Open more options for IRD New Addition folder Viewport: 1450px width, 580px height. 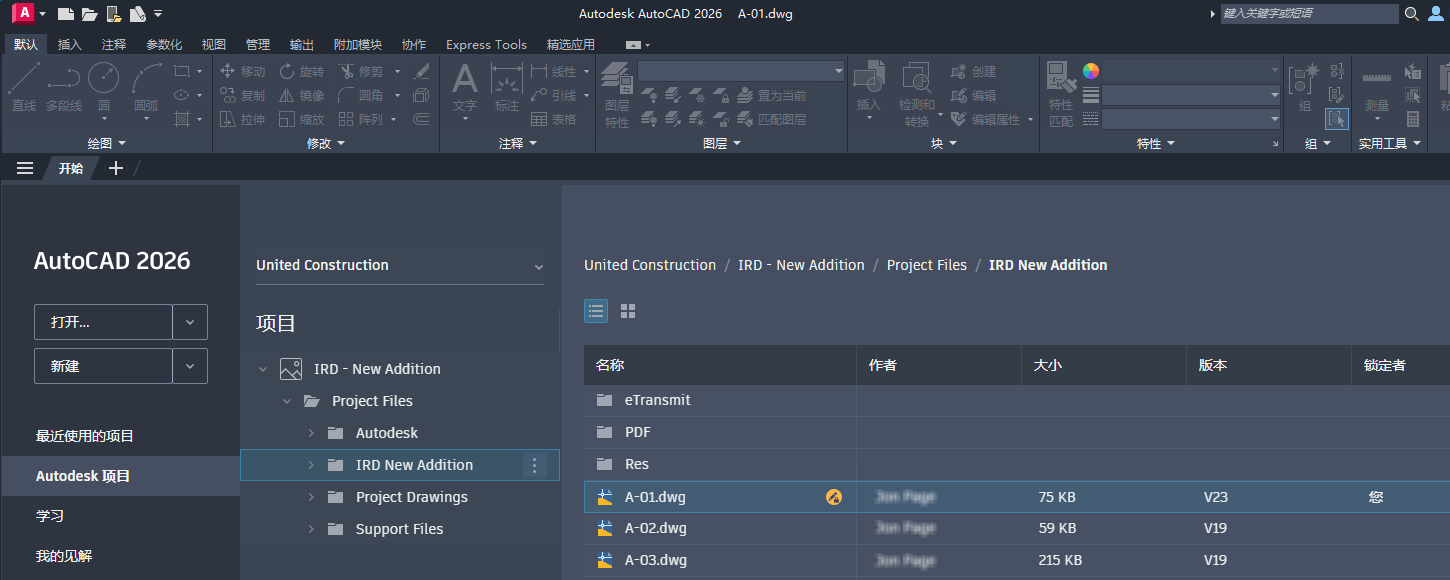point(534,465)
